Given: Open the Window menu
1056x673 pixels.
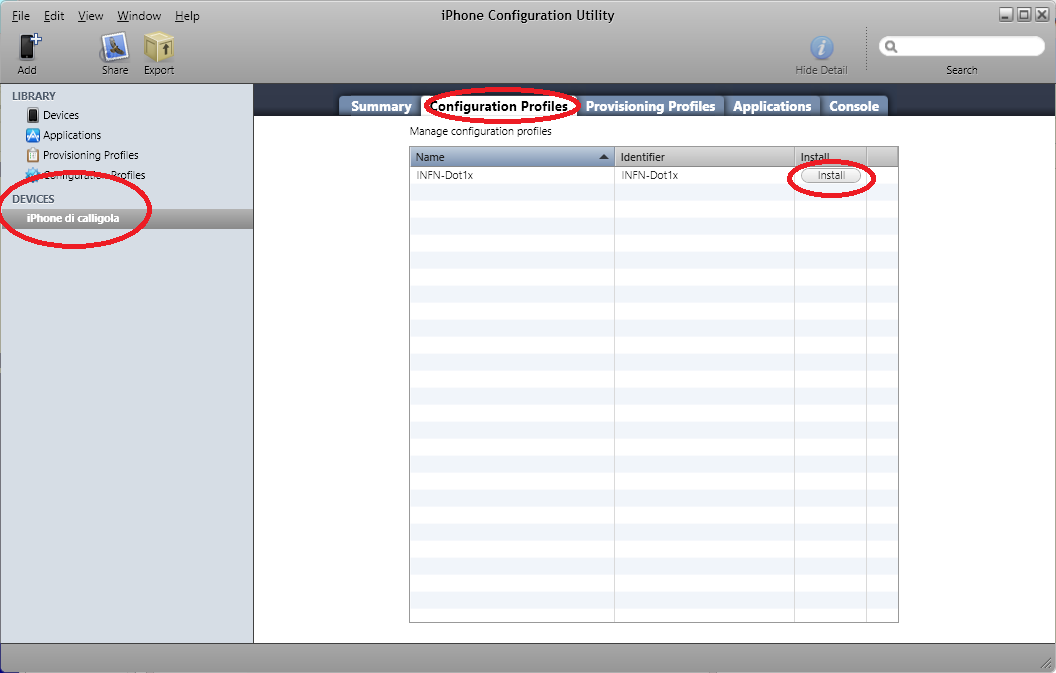Looking at the screenshot, I should (139, 15).
